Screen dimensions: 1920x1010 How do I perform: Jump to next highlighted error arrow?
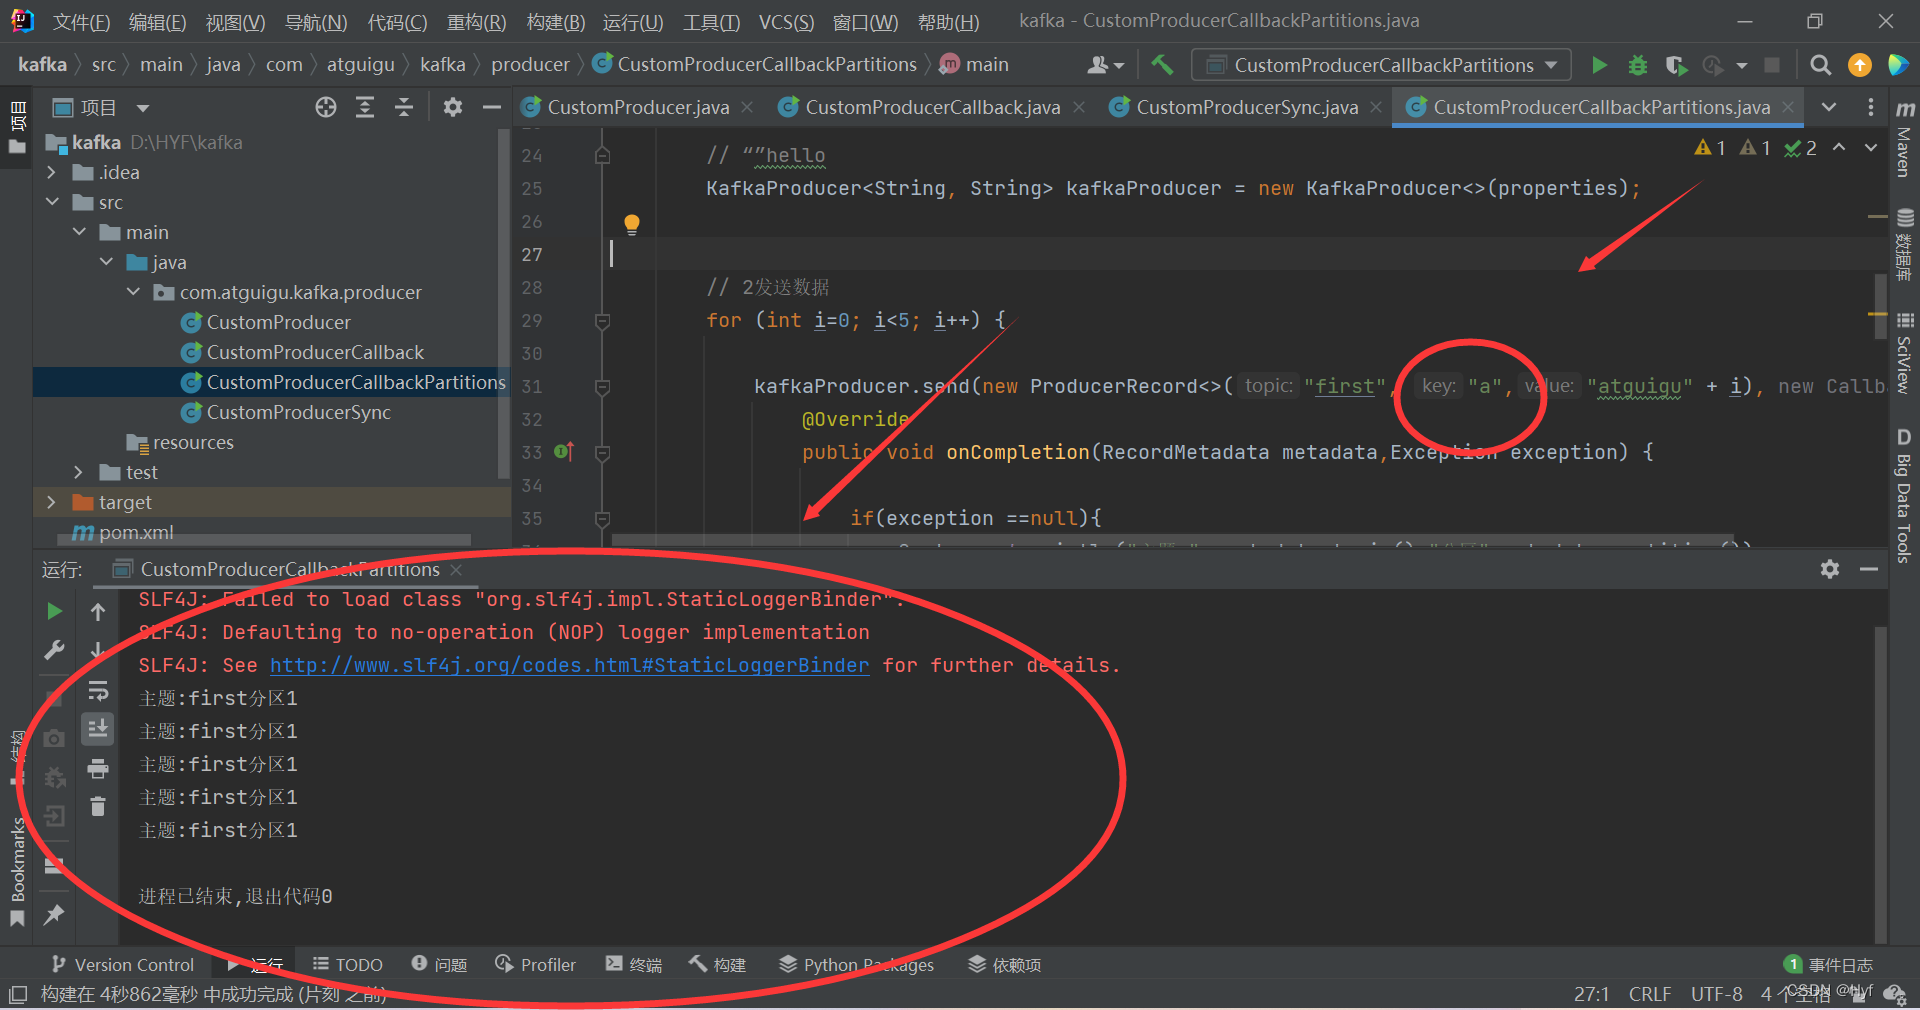(x=1870, y=148)
